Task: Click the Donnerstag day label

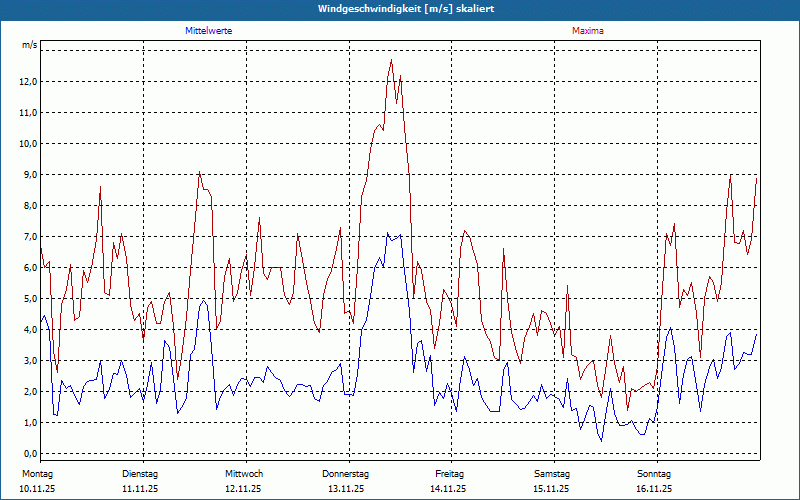Action: pyautogui.click(x=345, y=474)
